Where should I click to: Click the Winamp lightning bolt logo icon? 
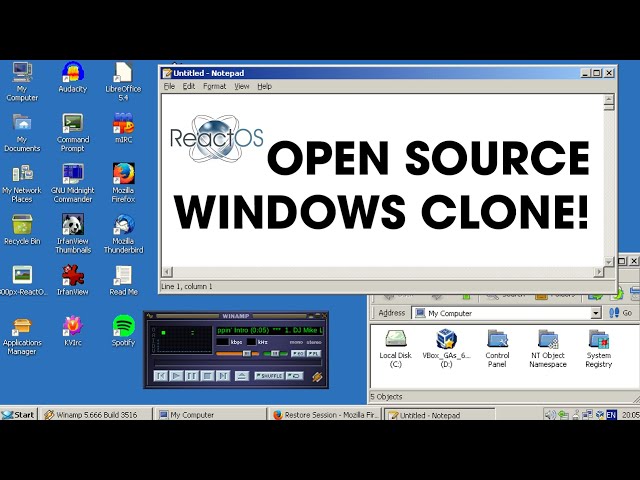(317, 377)
